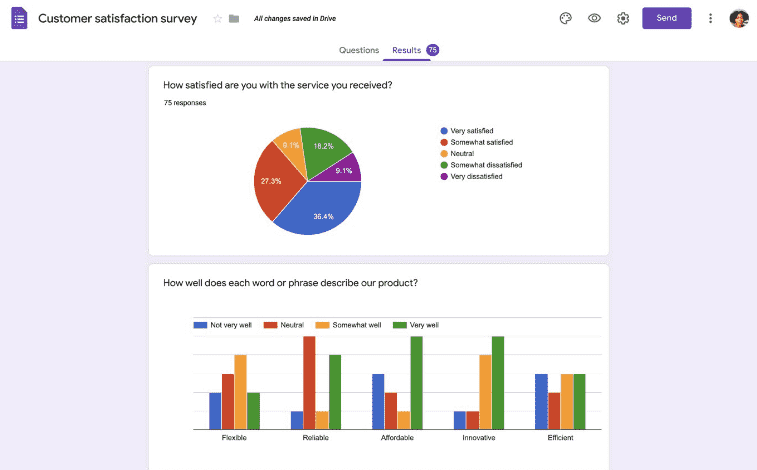
Task: Click the Very satisfied legend dot
Action: (x=444, y=131)
